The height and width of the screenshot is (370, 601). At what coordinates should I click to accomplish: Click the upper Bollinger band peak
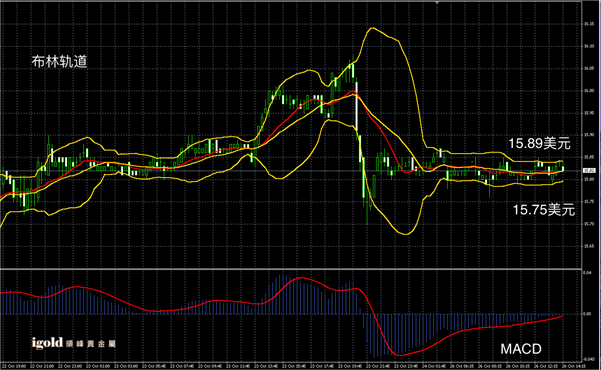tap(371, 28)
